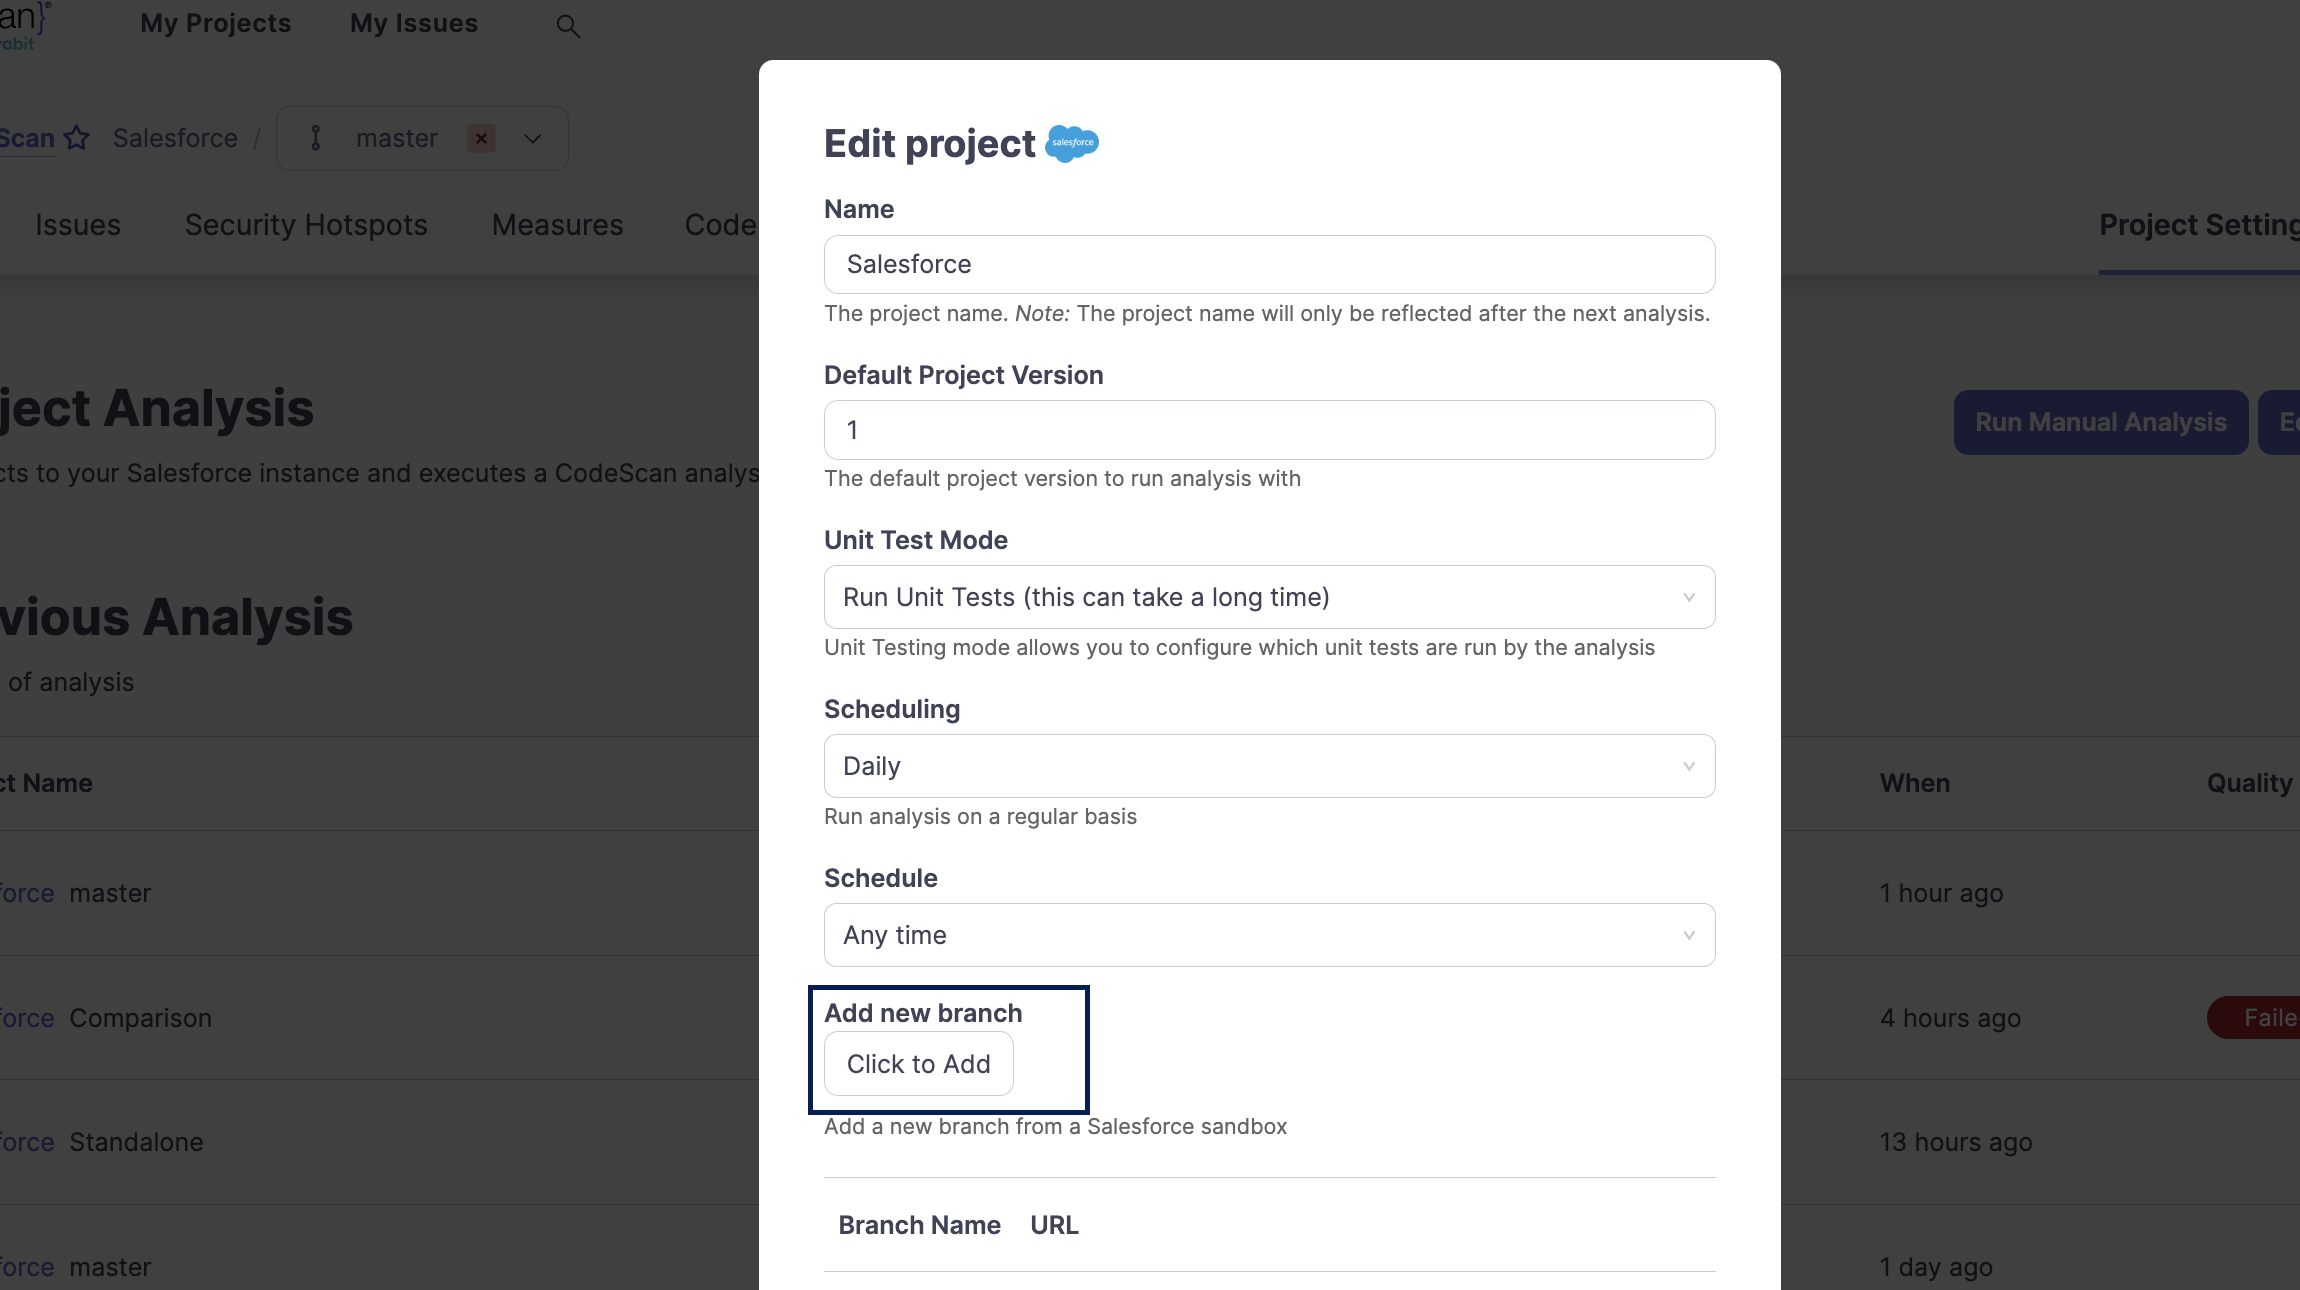The image size is (2300, 1290).
Task: Click the Salesforce breadcrumb link
Action: click(175, 138)
